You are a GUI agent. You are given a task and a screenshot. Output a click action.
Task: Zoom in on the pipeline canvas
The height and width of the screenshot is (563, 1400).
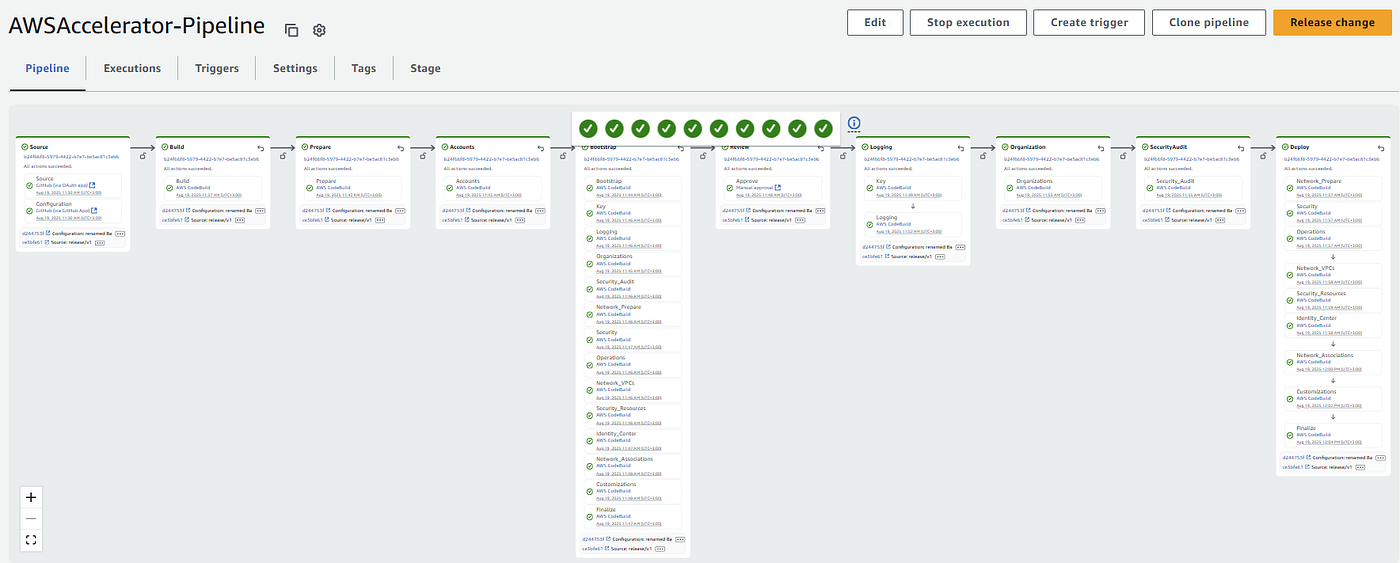pos(31,497)
